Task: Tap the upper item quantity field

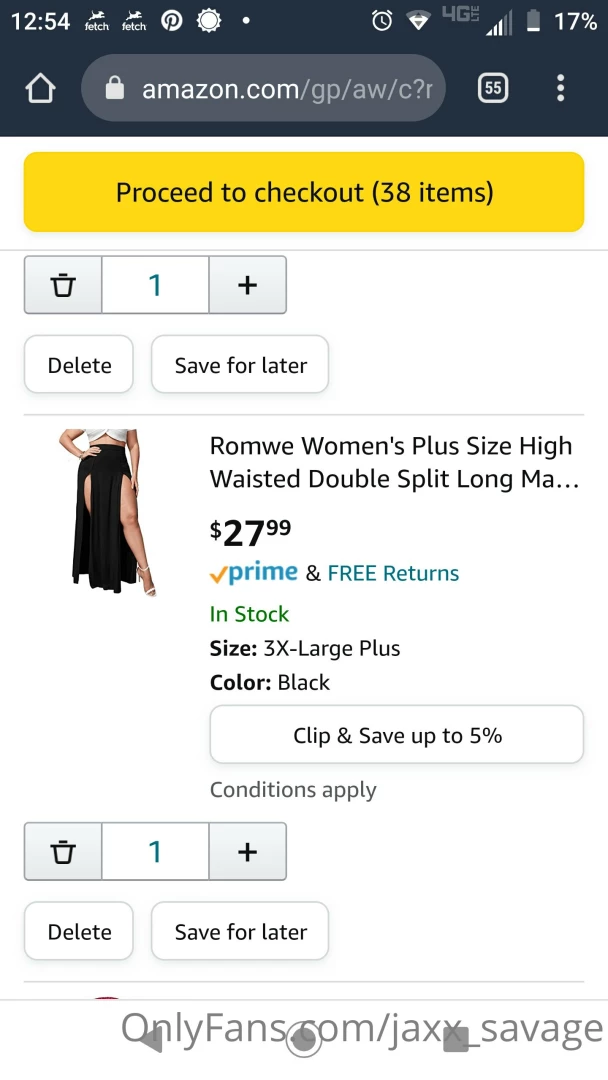Action: click(155, 285)
